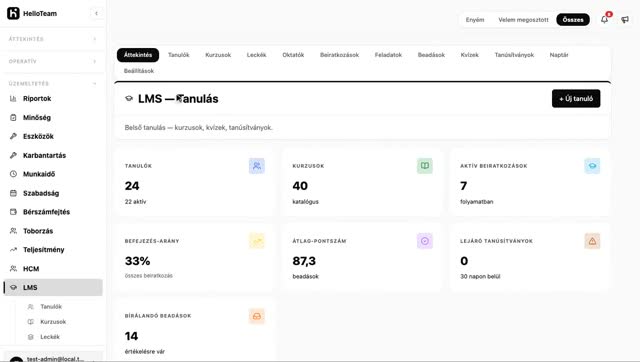Click the announcements megaphone icon
This screenshot has height=362, width=640.
(625, 19)
